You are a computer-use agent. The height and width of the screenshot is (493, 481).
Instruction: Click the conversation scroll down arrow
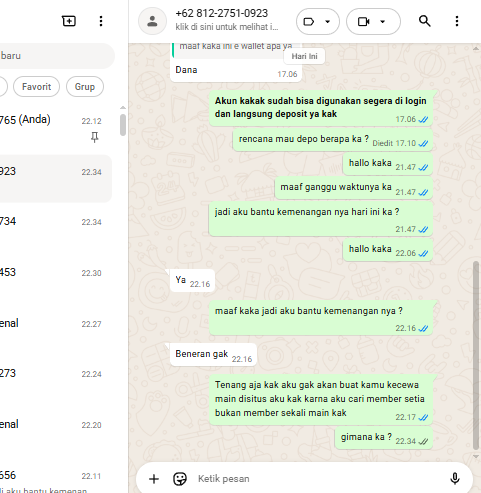pos(476,457)
